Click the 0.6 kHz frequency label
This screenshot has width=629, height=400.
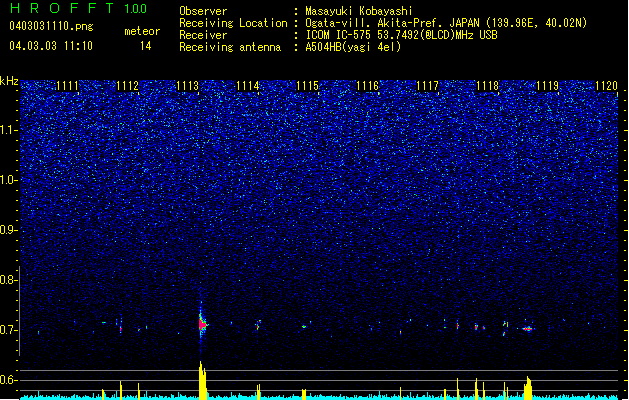click(8, 380)
